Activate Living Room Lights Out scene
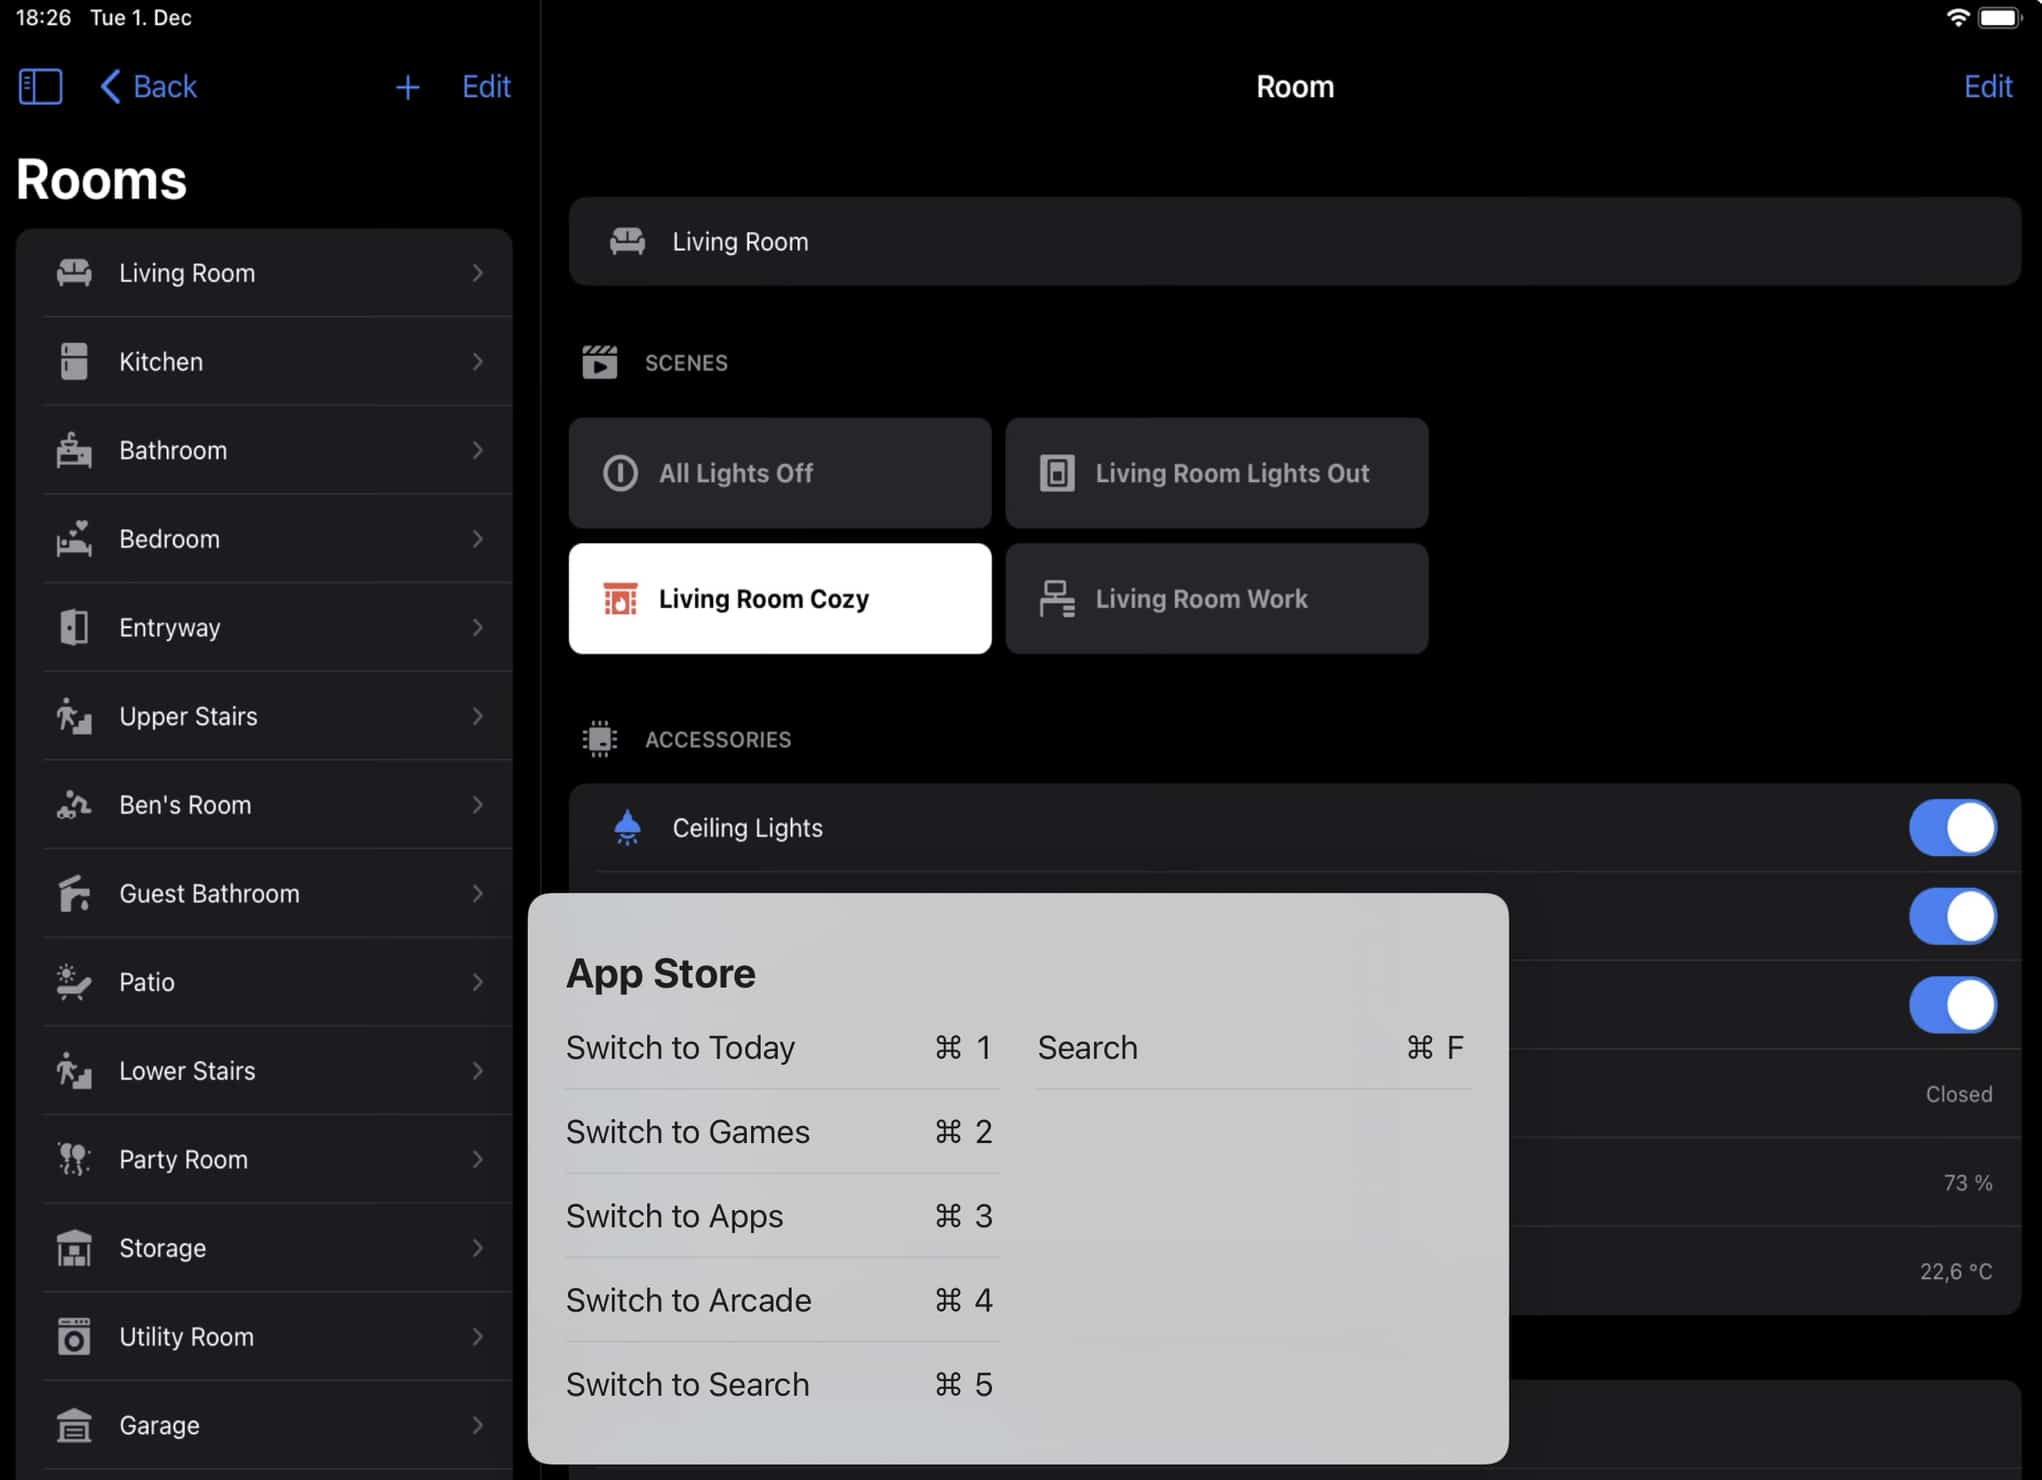This screenshot has height=1480, width=2042. (x=1217, y=473)
